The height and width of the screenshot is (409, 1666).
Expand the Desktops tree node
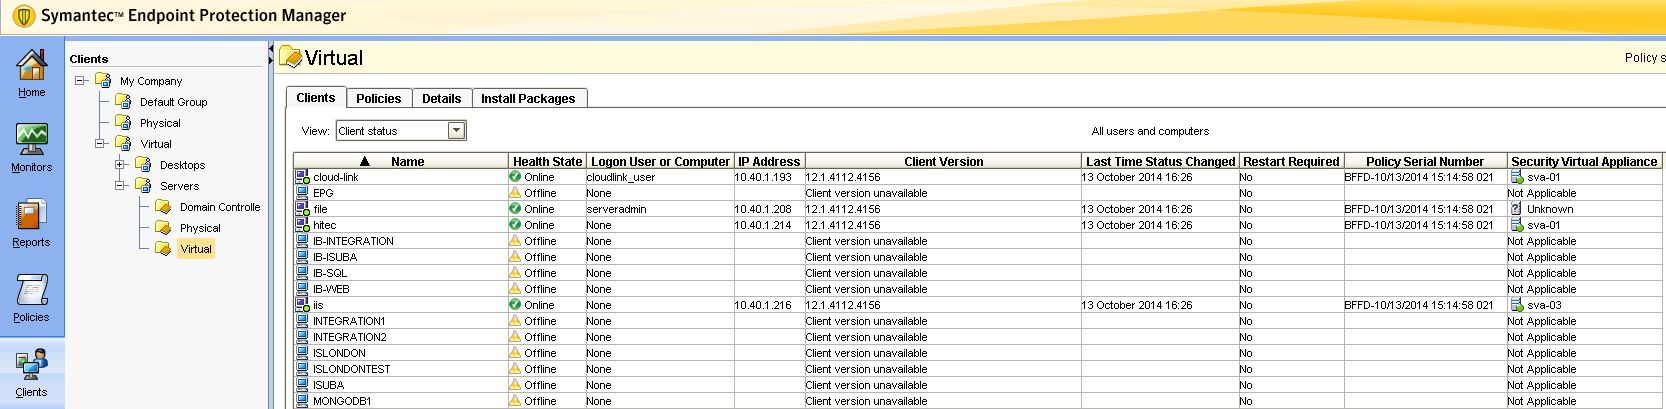point(121,165)
